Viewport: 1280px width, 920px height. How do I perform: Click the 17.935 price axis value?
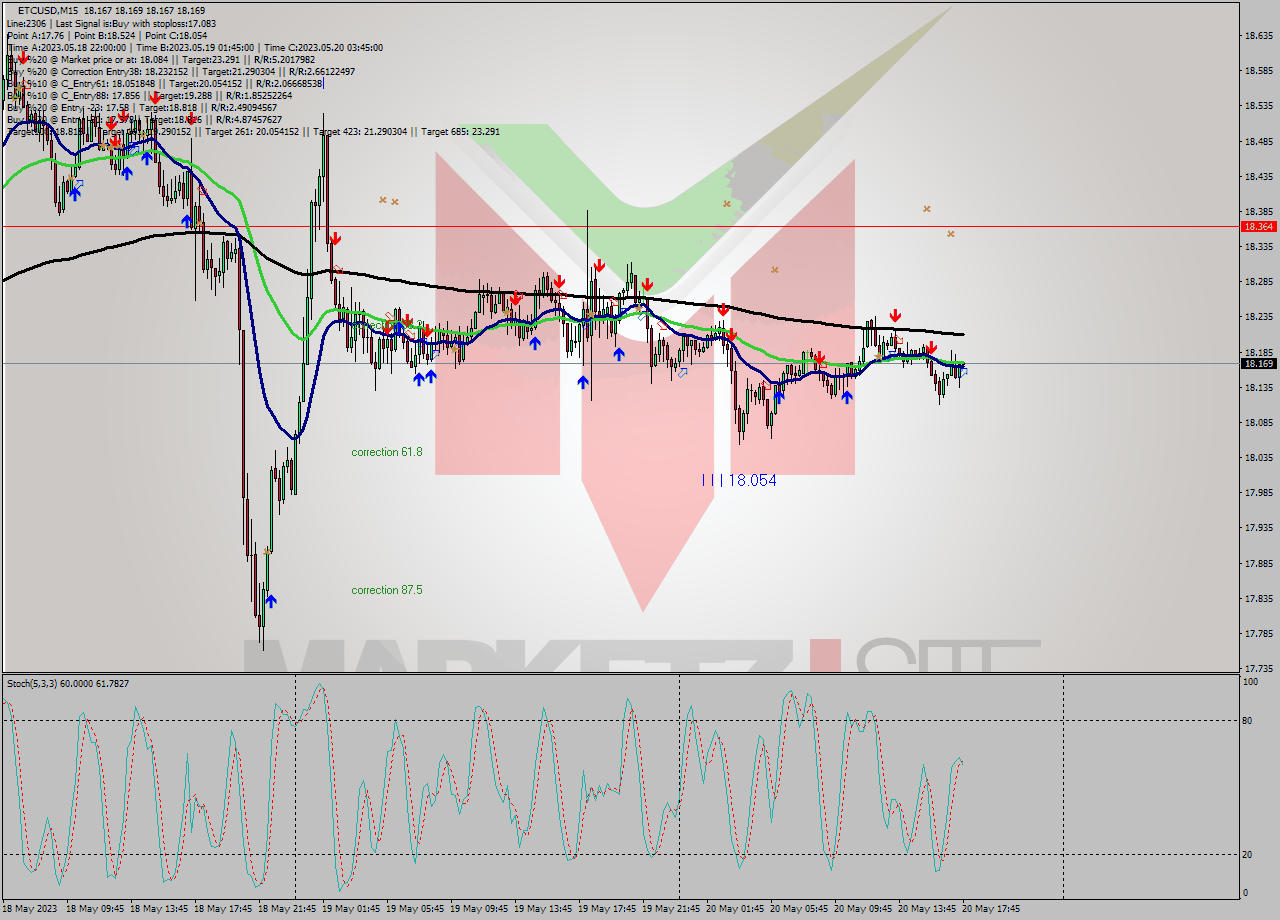[x=1258, y=527]
